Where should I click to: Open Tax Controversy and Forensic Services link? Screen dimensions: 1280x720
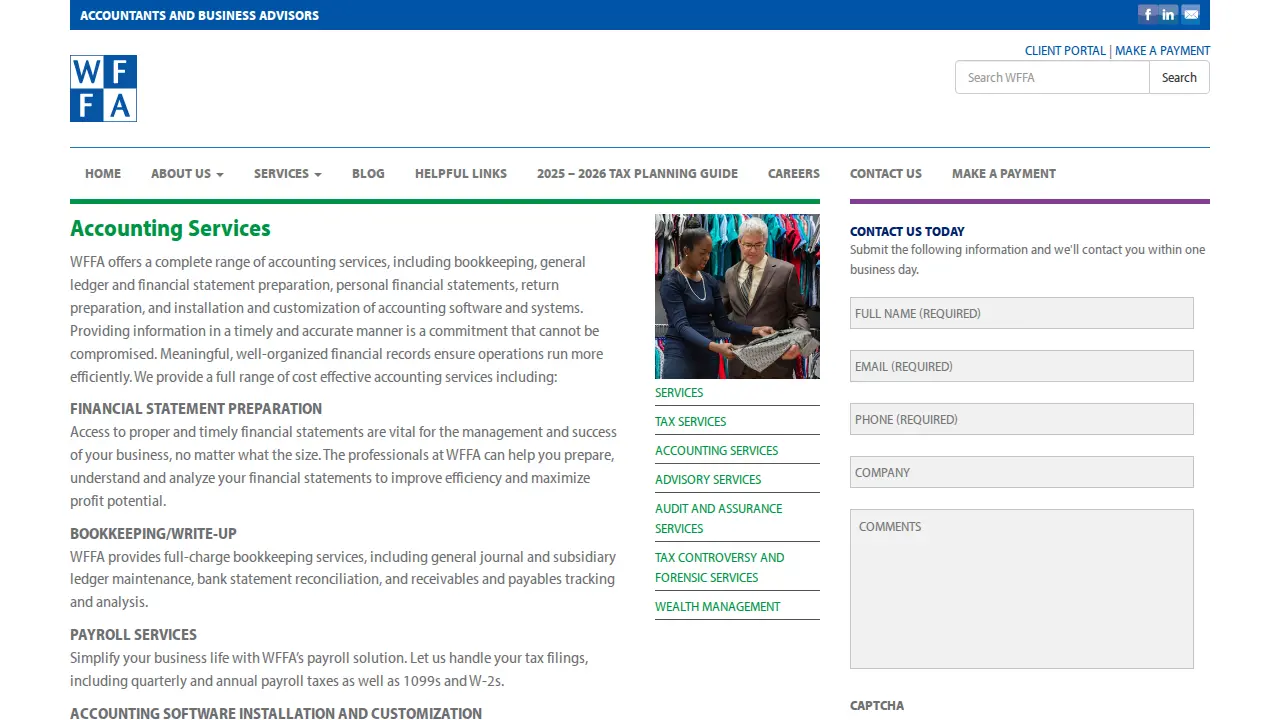coord(720,567)
